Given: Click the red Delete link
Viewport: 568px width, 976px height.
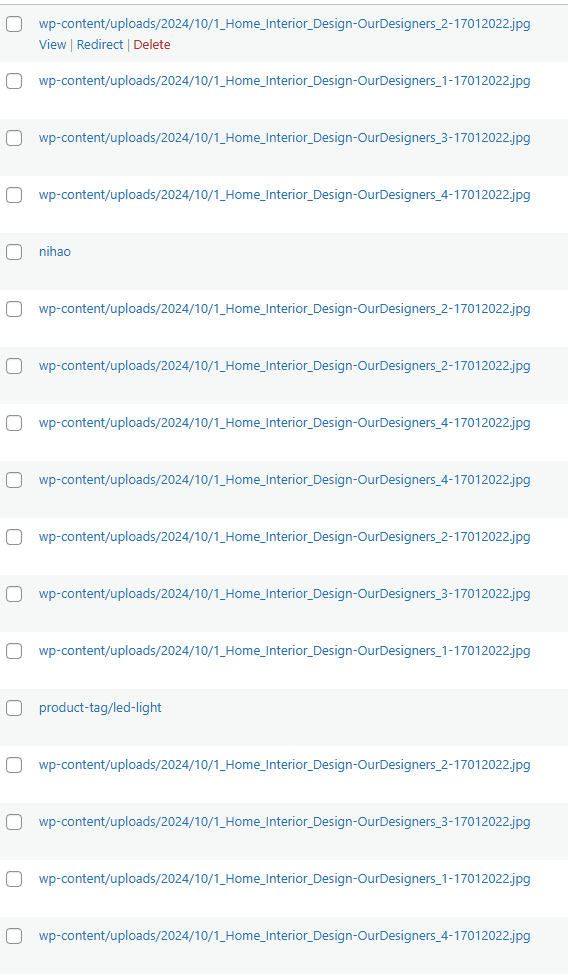Looking at the screenshot, I should [152, 45].
